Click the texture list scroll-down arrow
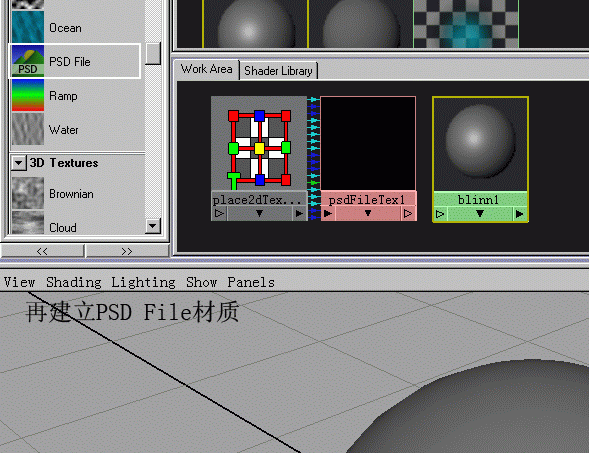The image size is (589, 453). click(153, 226)
